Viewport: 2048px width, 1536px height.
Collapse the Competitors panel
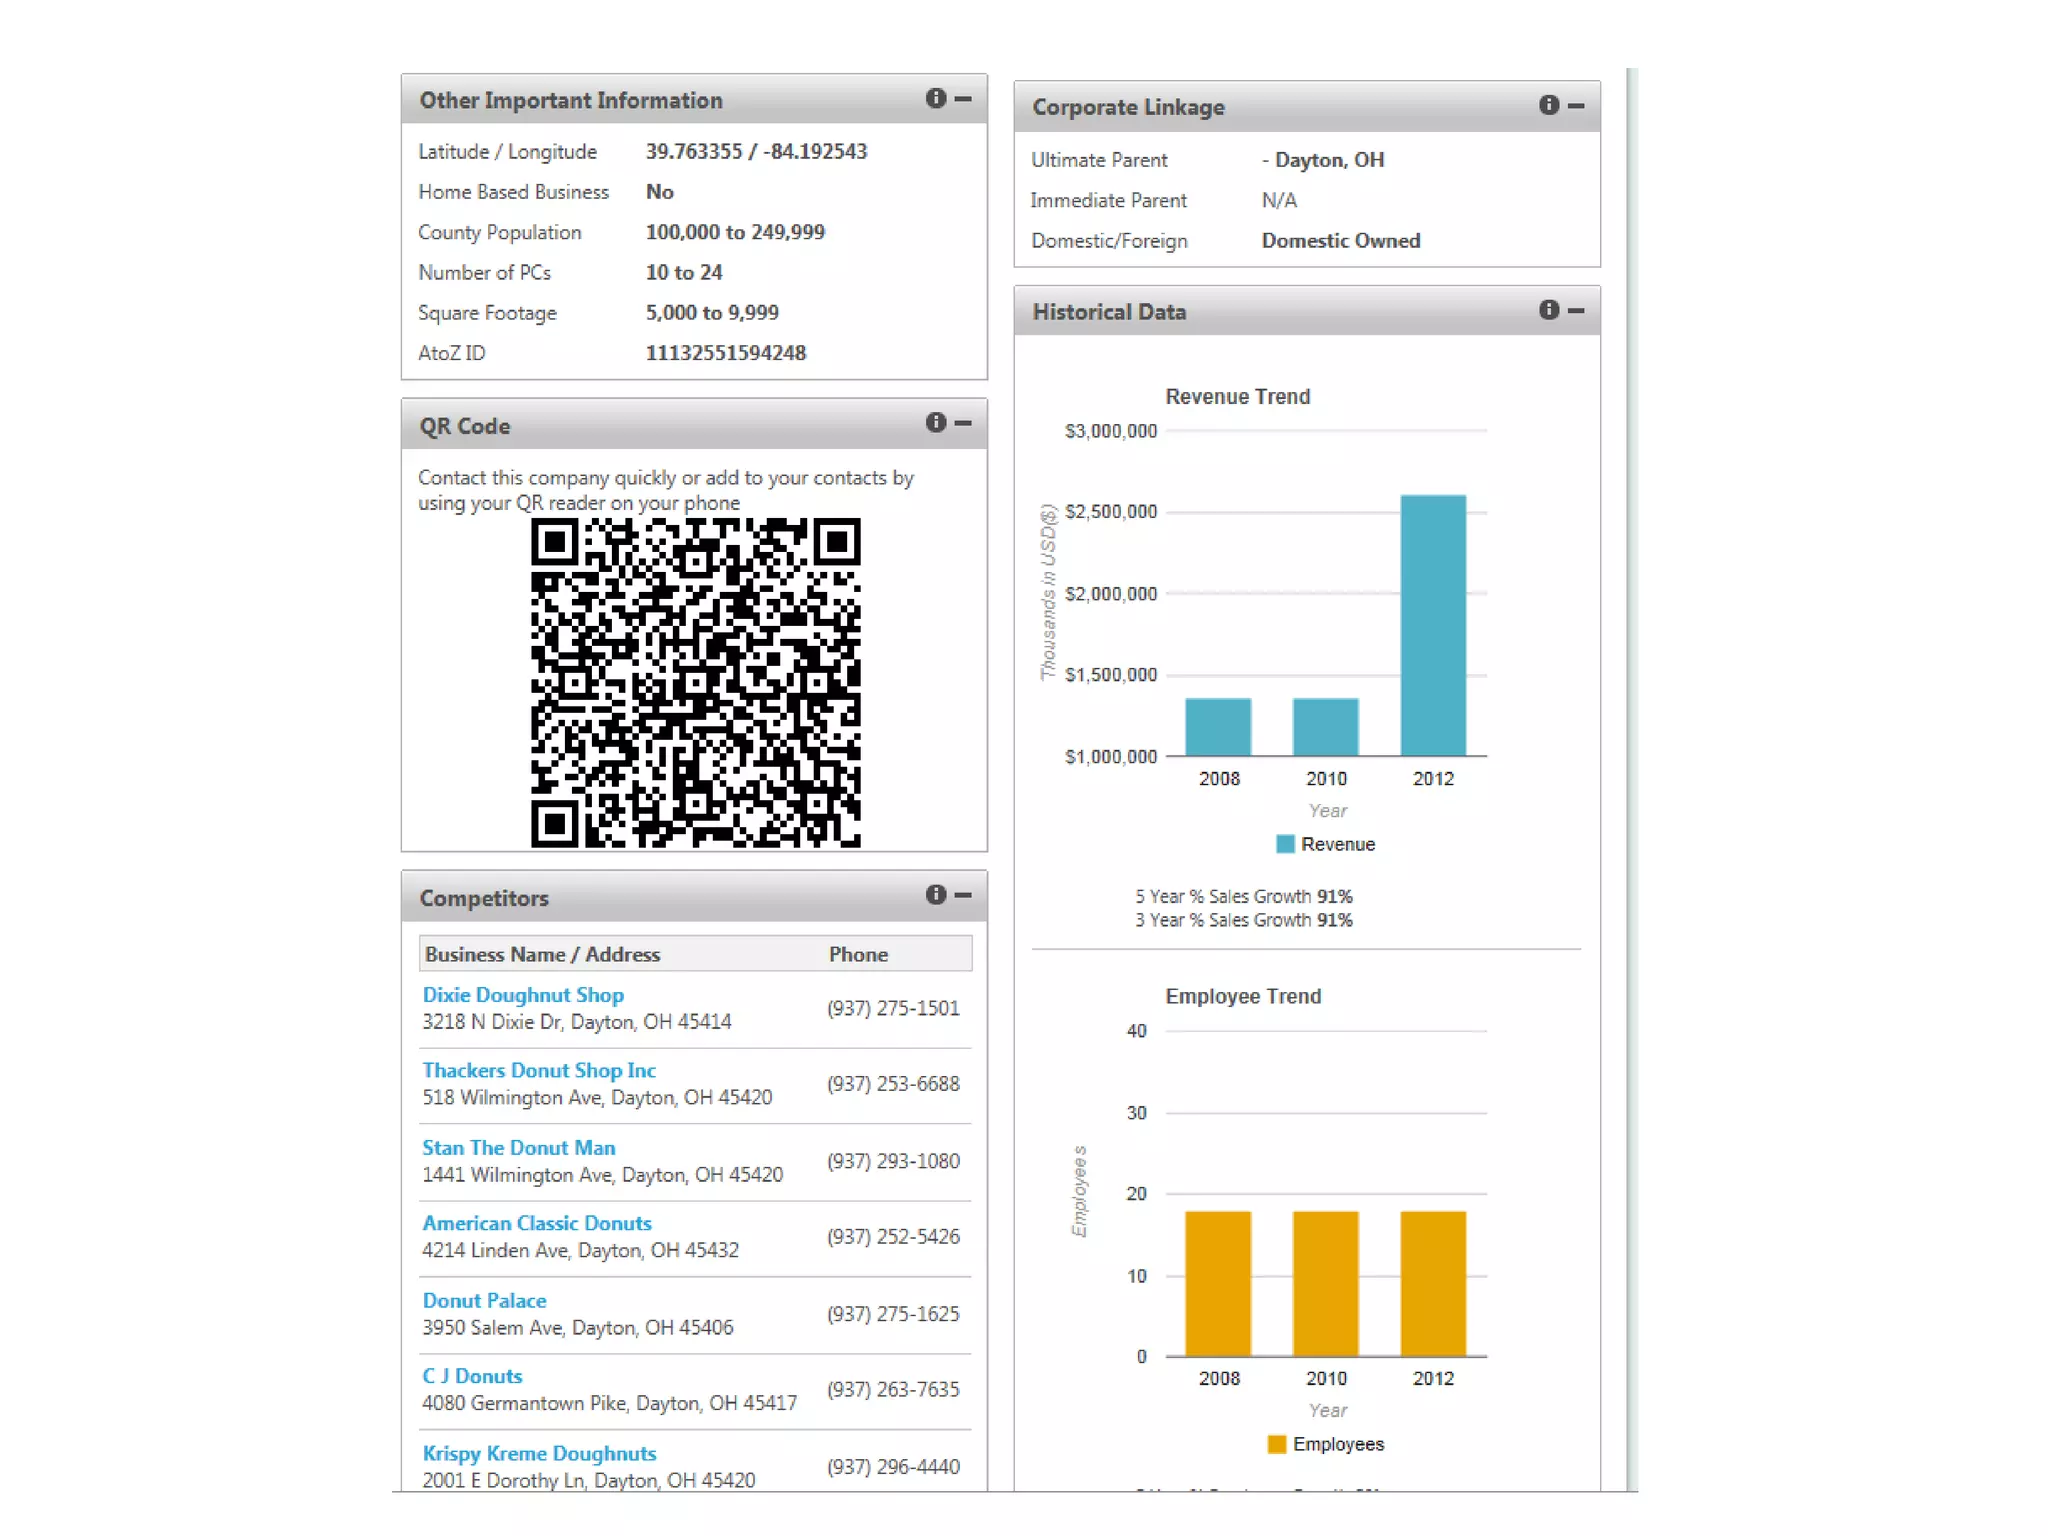point(963,894)
